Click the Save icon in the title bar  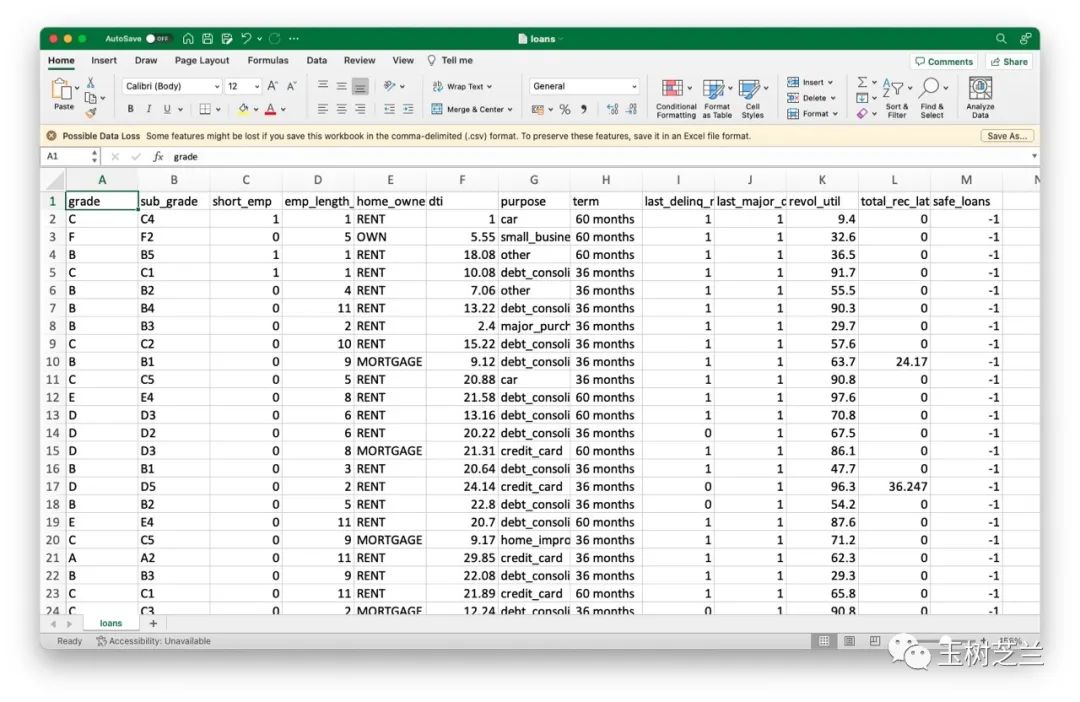coord(208,39)
